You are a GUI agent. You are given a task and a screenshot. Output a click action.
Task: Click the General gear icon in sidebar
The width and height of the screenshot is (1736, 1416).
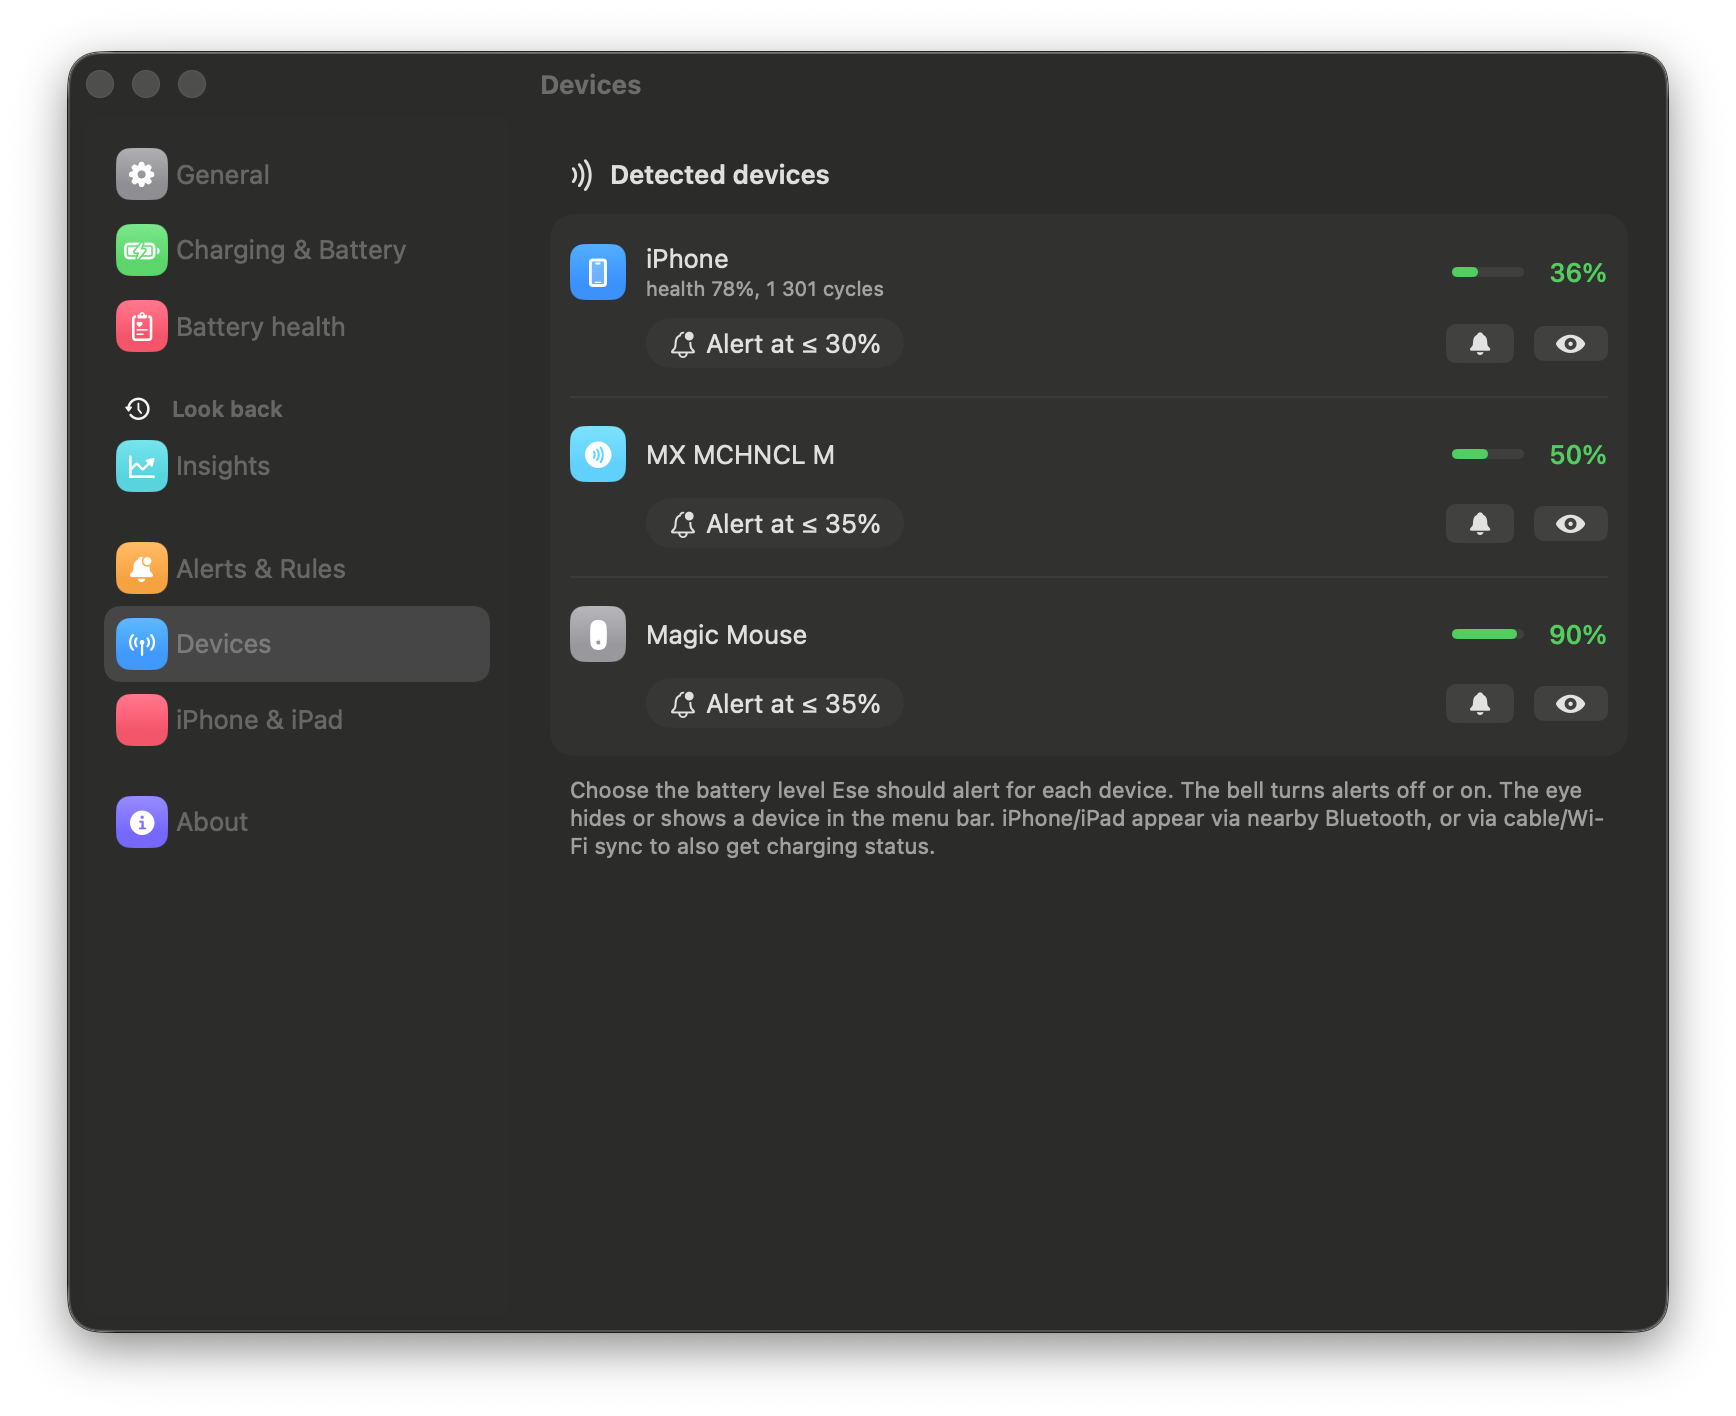point(142,174)
